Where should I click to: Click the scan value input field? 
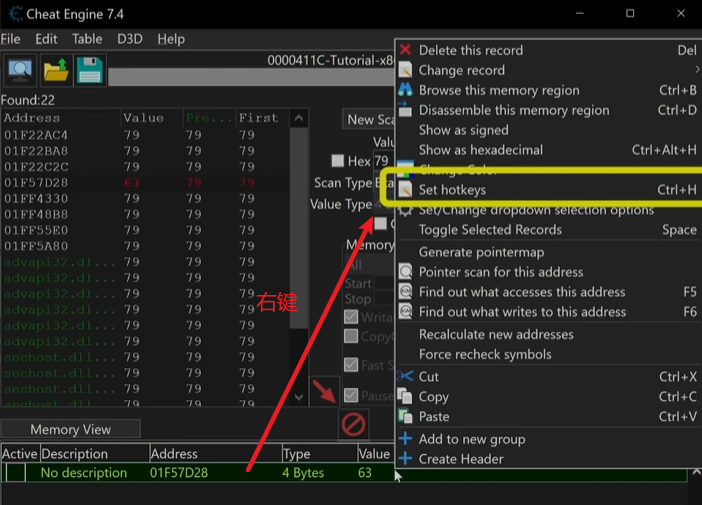[x=383, y=161]
